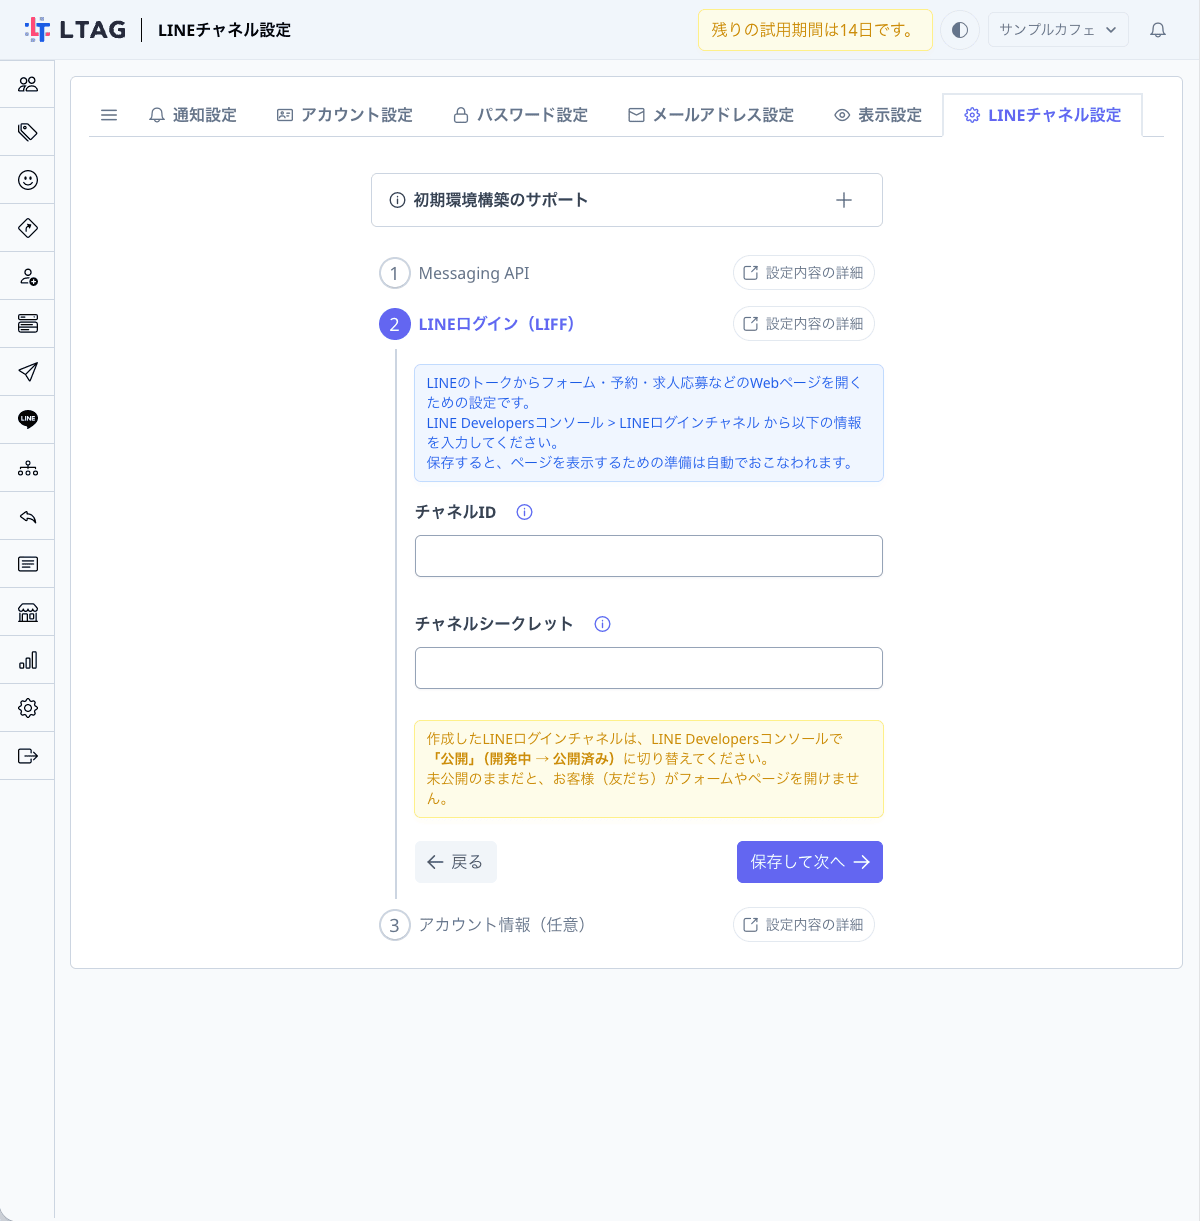Viewport: 1200px width, 1221px height.
Task: Open the add-user icon in sidebar
Action: (x=28, y=276)
